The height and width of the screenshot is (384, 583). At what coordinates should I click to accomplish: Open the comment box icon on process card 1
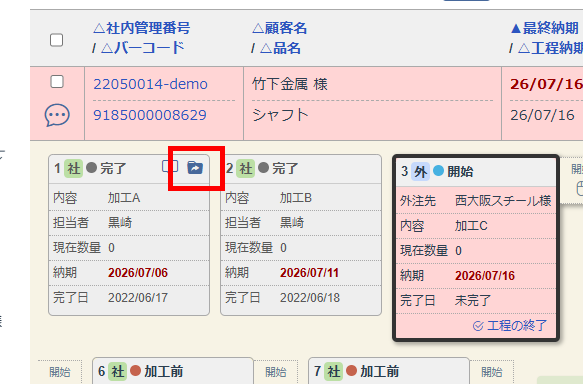coord(170,167)
